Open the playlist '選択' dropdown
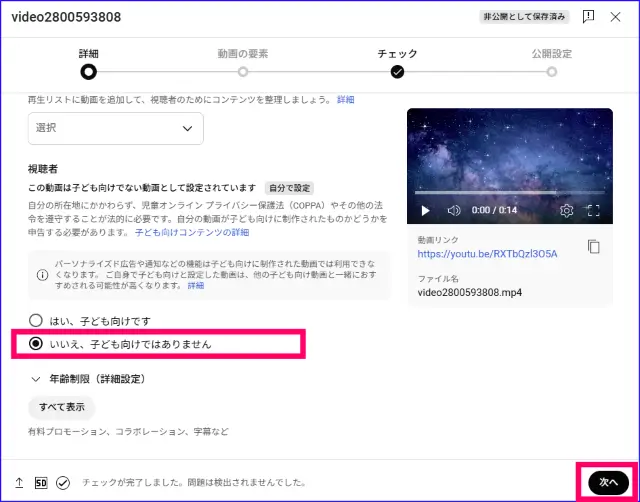Screen dimensions: 640x502 [x=115, y=128]
